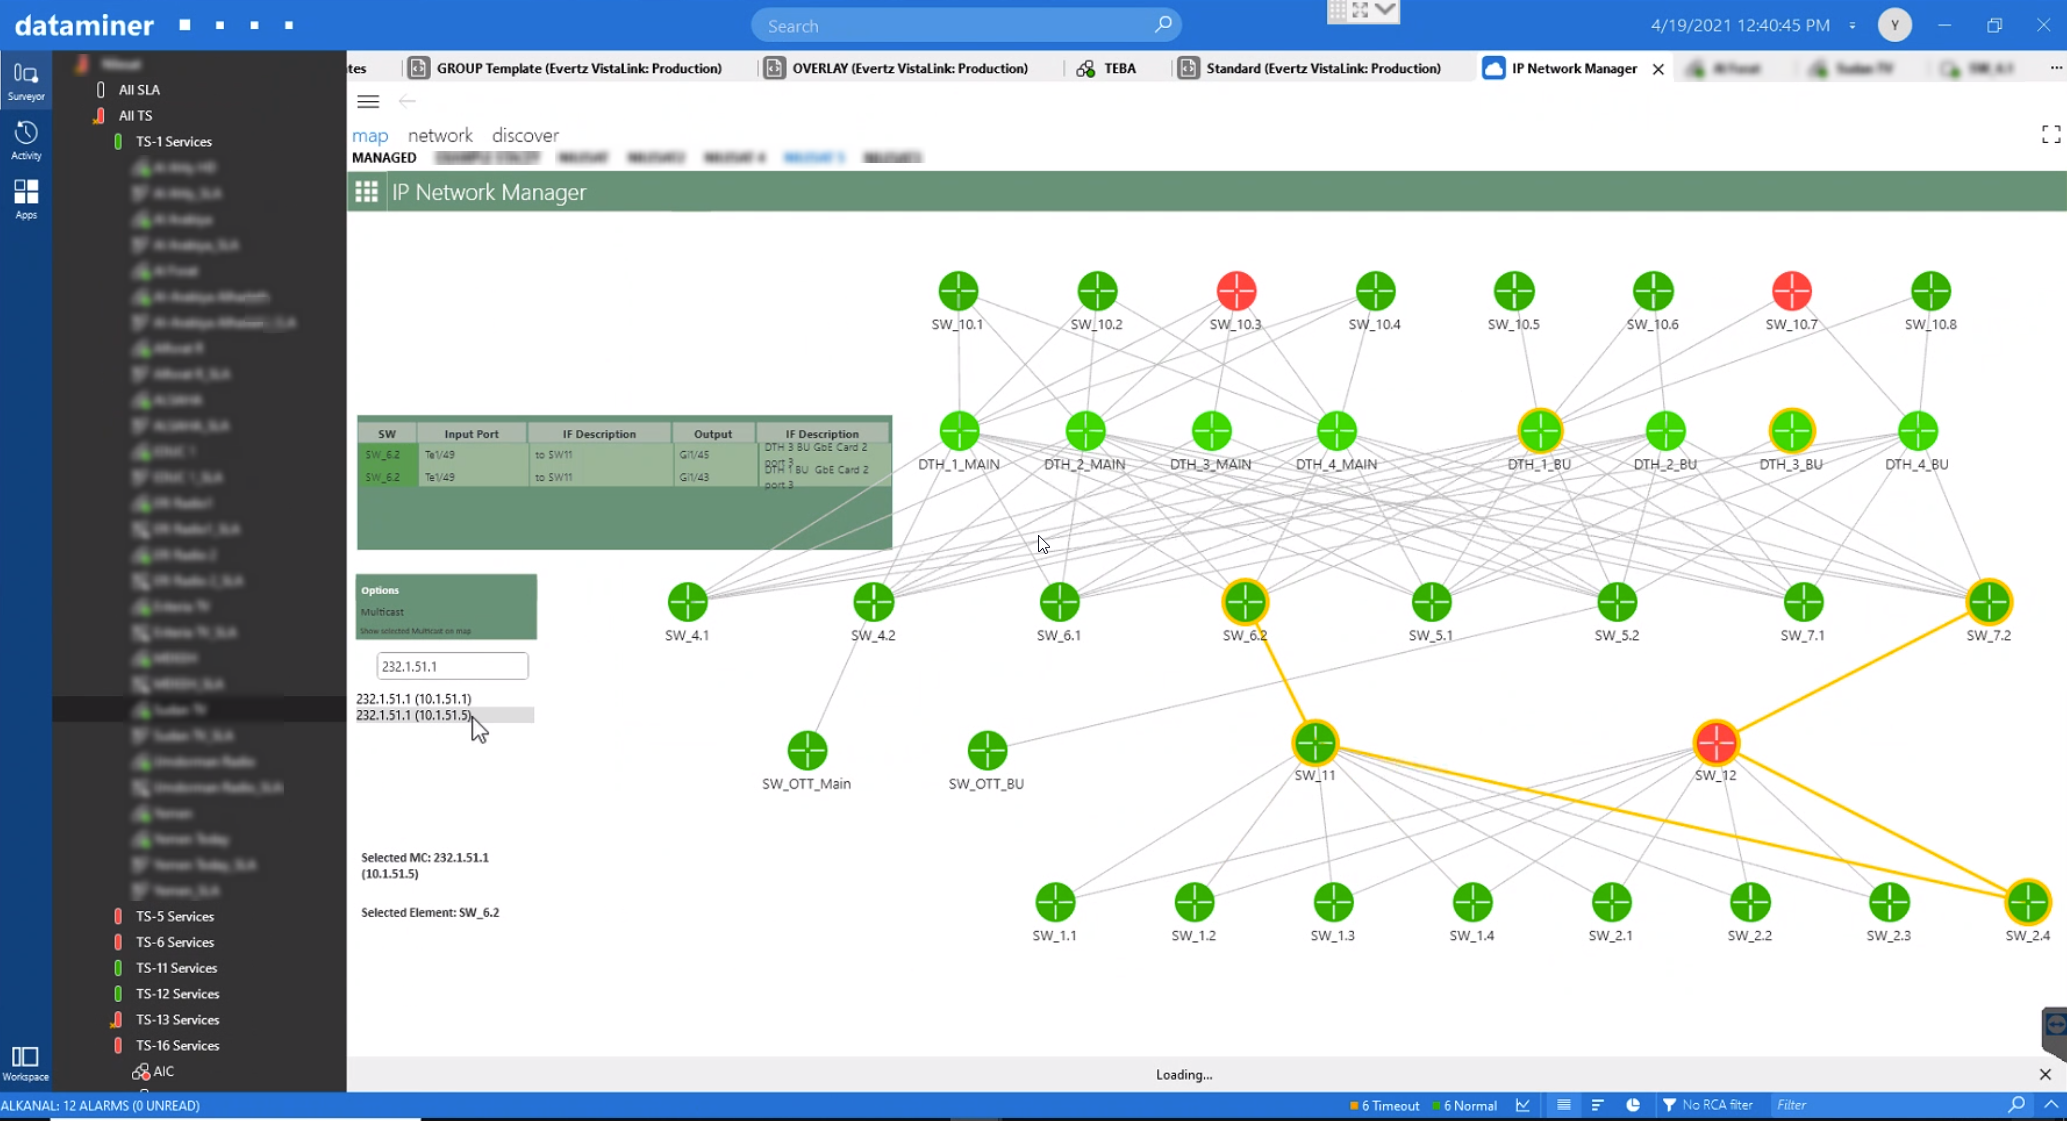Select All TS in the surveyor tree
This screenshot has width=2067, height=1121.
point(136,116)
